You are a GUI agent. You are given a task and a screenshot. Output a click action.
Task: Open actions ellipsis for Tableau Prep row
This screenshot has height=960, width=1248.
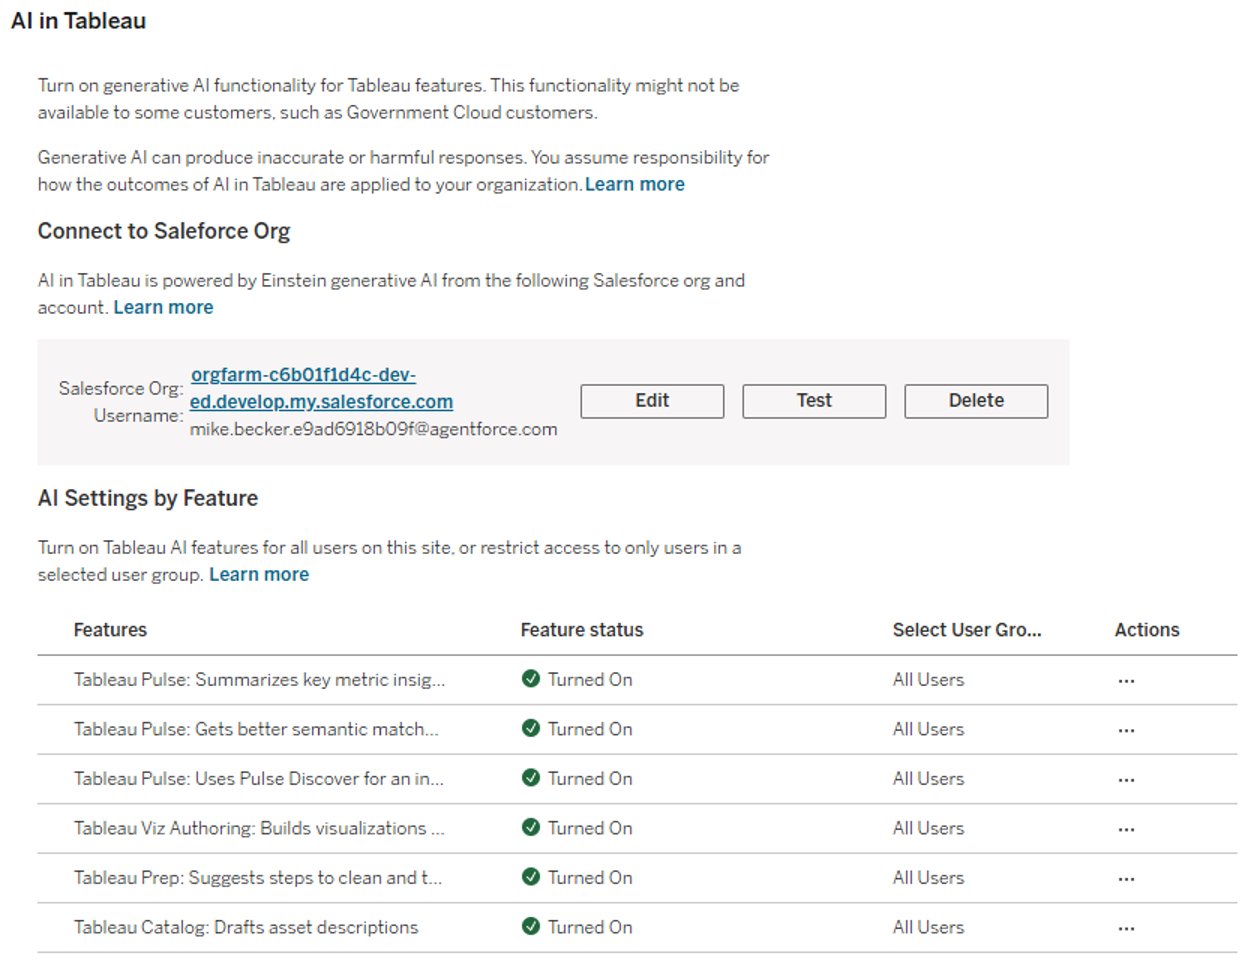[1126, 878]
